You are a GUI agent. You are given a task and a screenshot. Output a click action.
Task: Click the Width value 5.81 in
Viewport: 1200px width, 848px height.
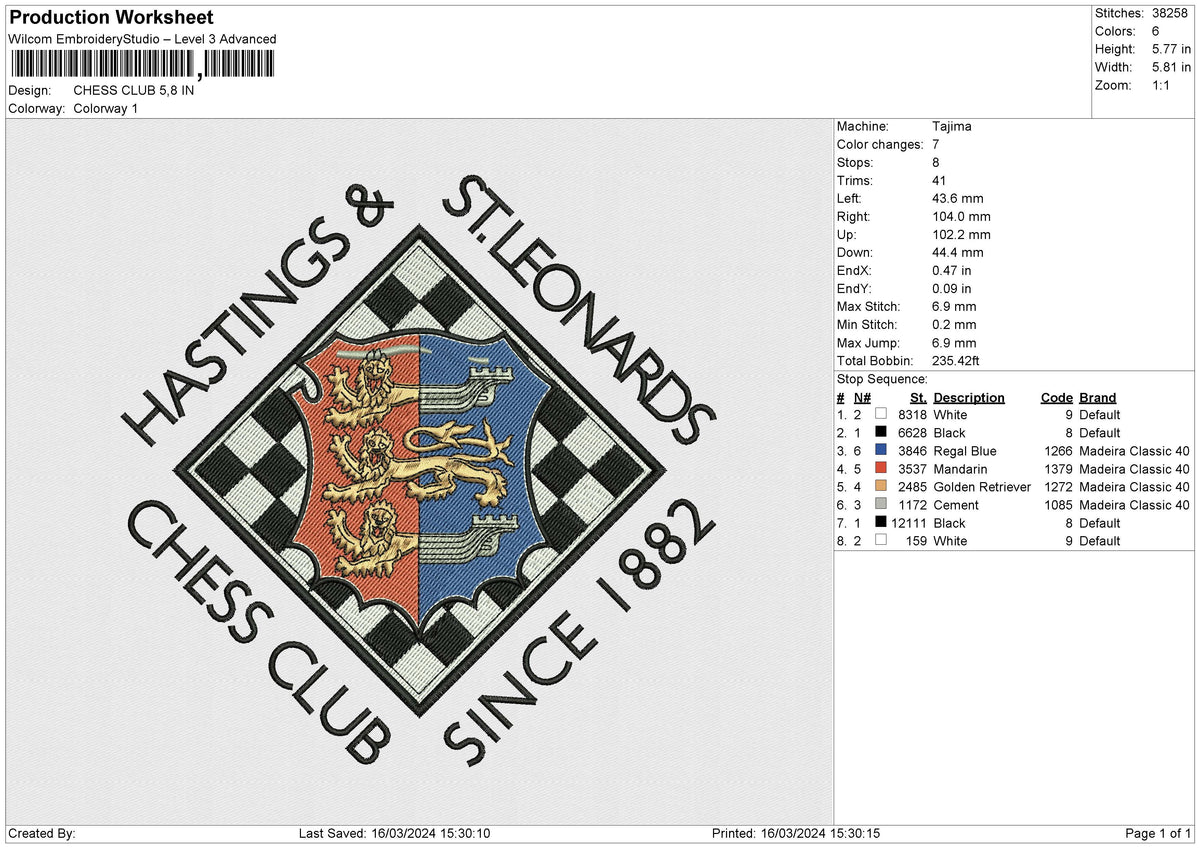1171,67
